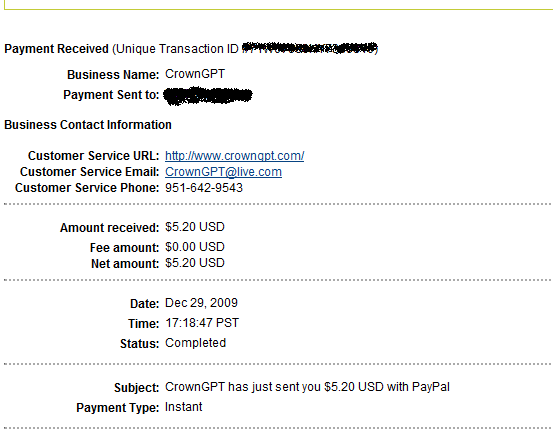Viewport: 553px width, 433px height.
Task: Click the Business Contact Information heading
Action: point(88,125)
